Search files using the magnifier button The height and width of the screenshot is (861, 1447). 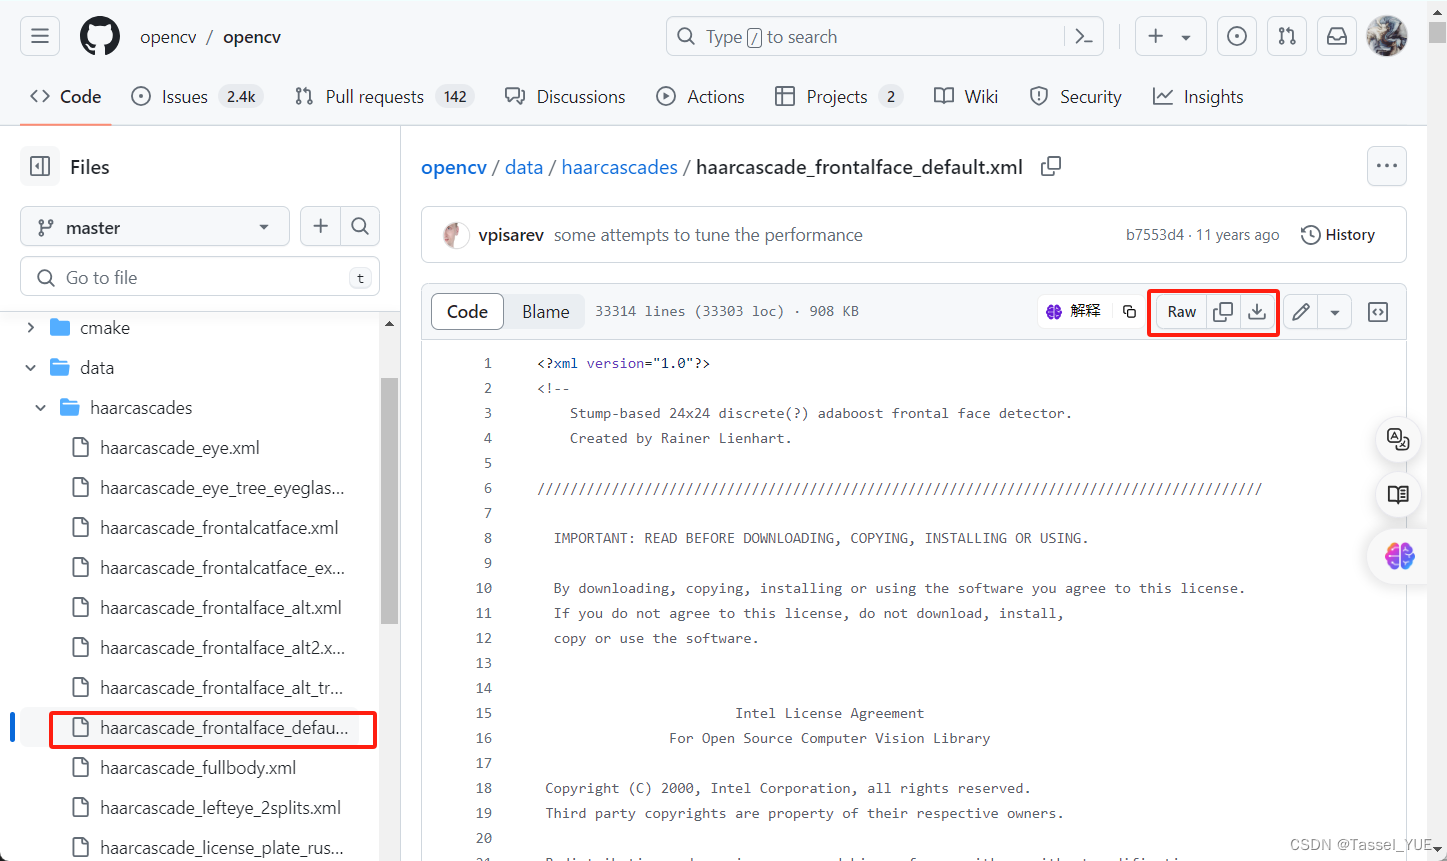[x=360, y=227]
